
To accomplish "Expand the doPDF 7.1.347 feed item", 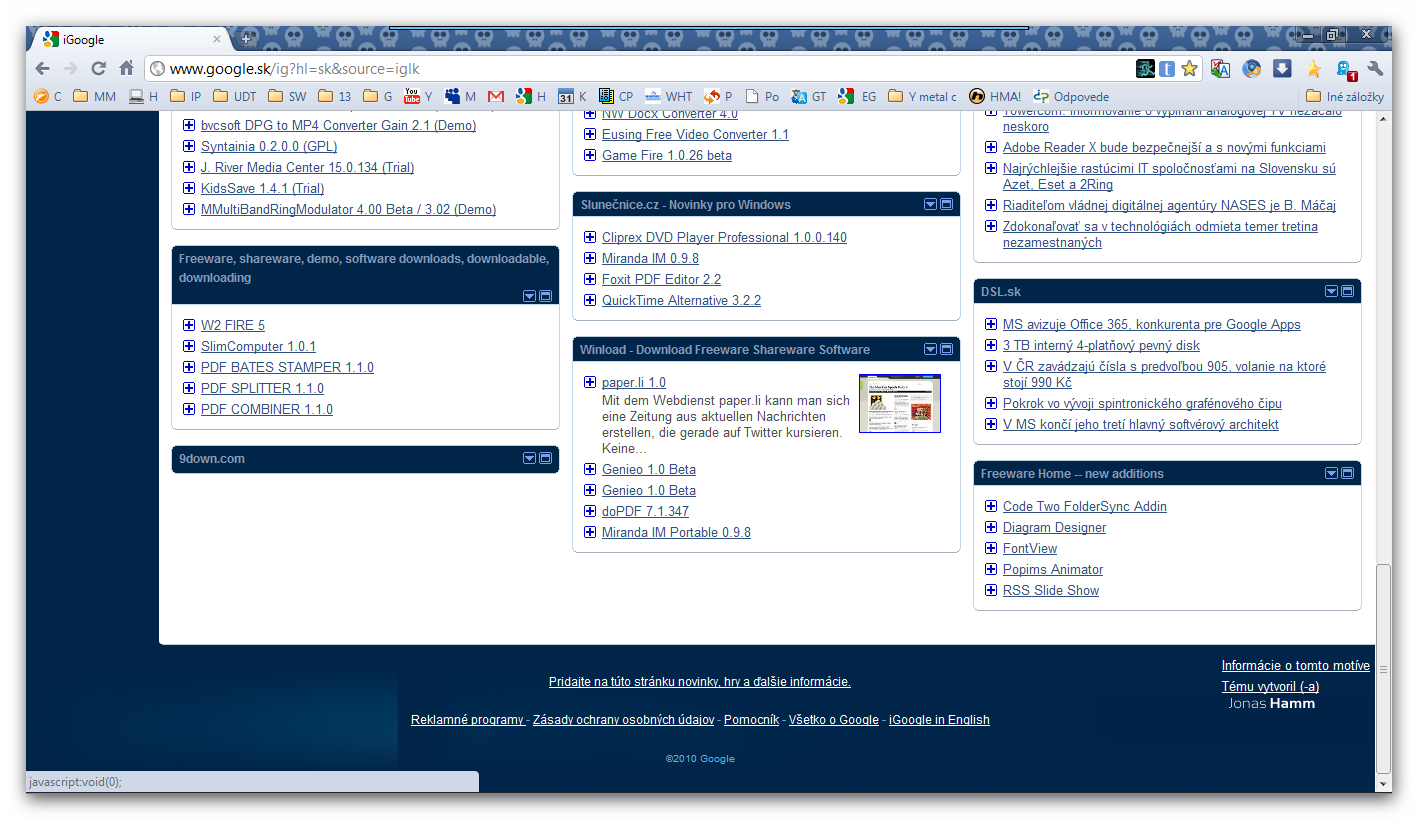I will [x=590, y=511].
